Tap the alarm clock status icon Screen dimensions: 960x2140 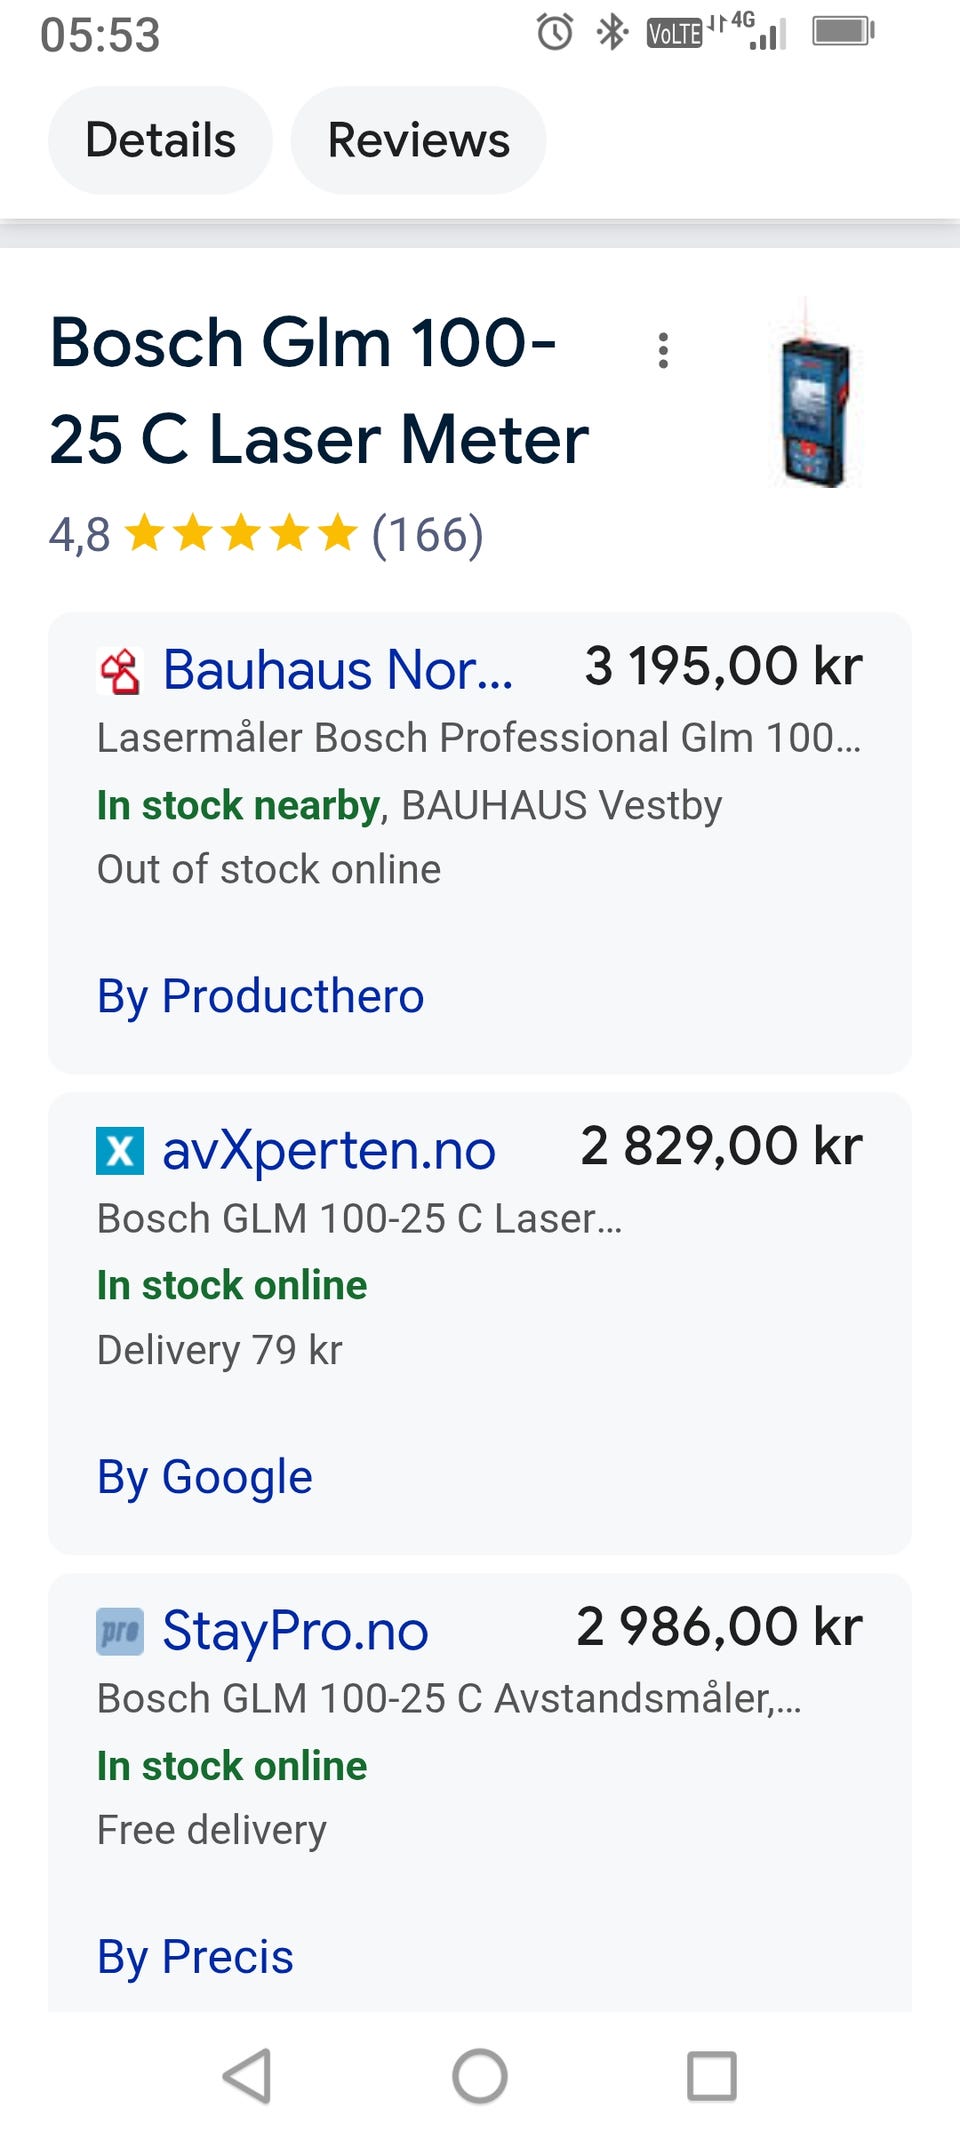click(555, 32)
